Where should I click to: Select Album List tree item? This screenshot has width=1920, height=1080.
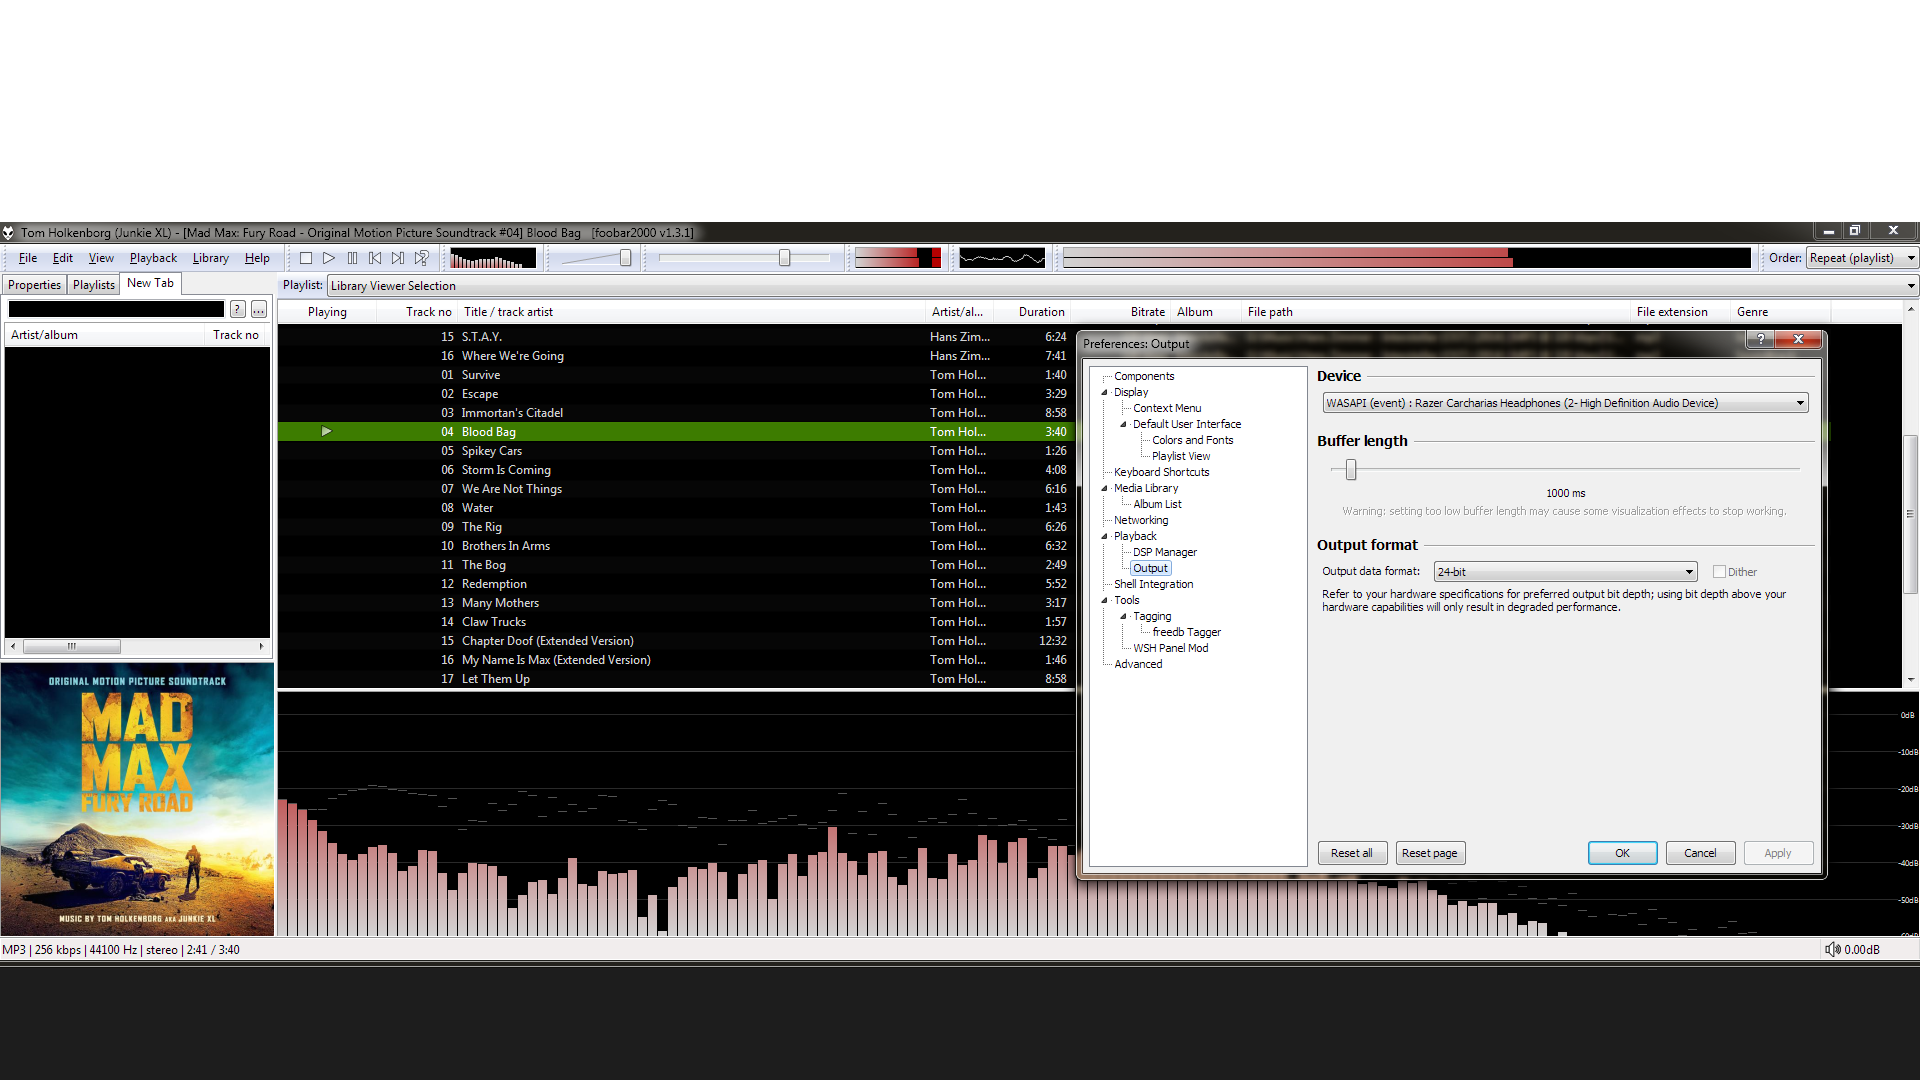[x=1157, y=504]
